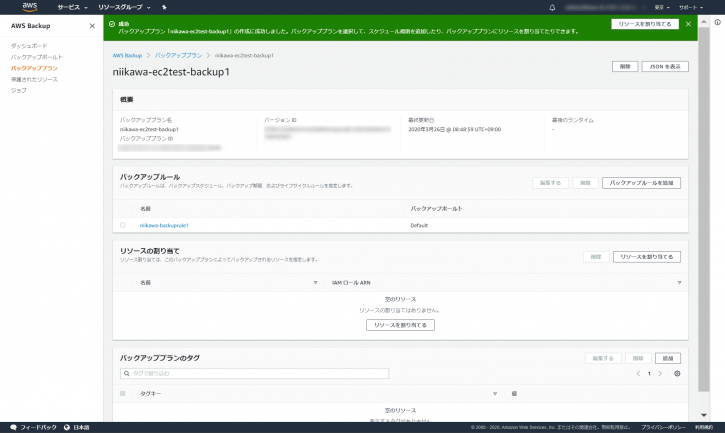
Task: Click the pin shortcut icon
Action: pos(164,7)
